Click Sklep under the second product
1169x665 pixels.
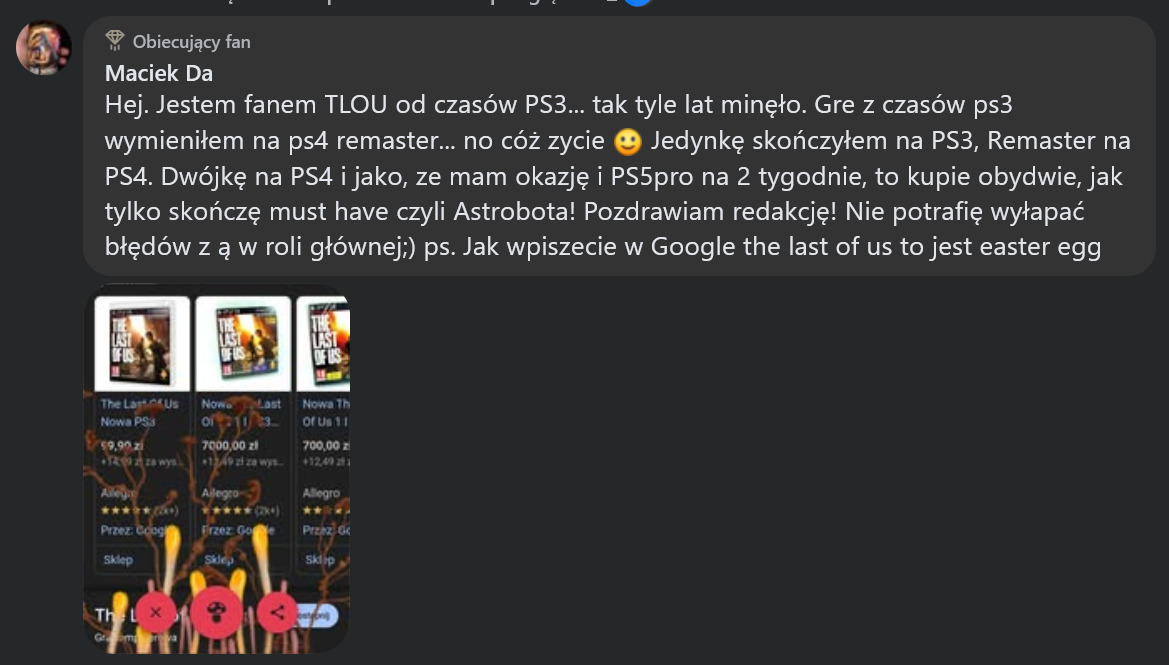[x=218, y=560]
